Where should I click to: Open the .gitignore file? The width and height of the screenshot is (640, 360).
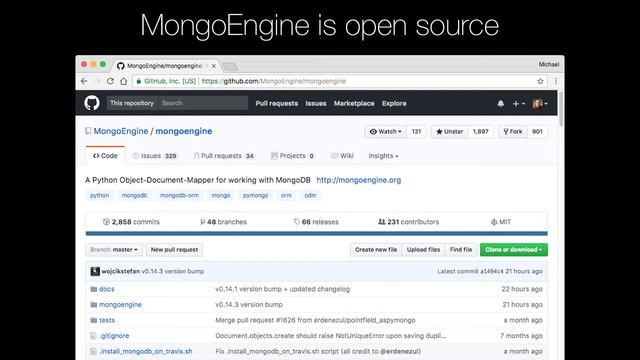tap(114, 336)
